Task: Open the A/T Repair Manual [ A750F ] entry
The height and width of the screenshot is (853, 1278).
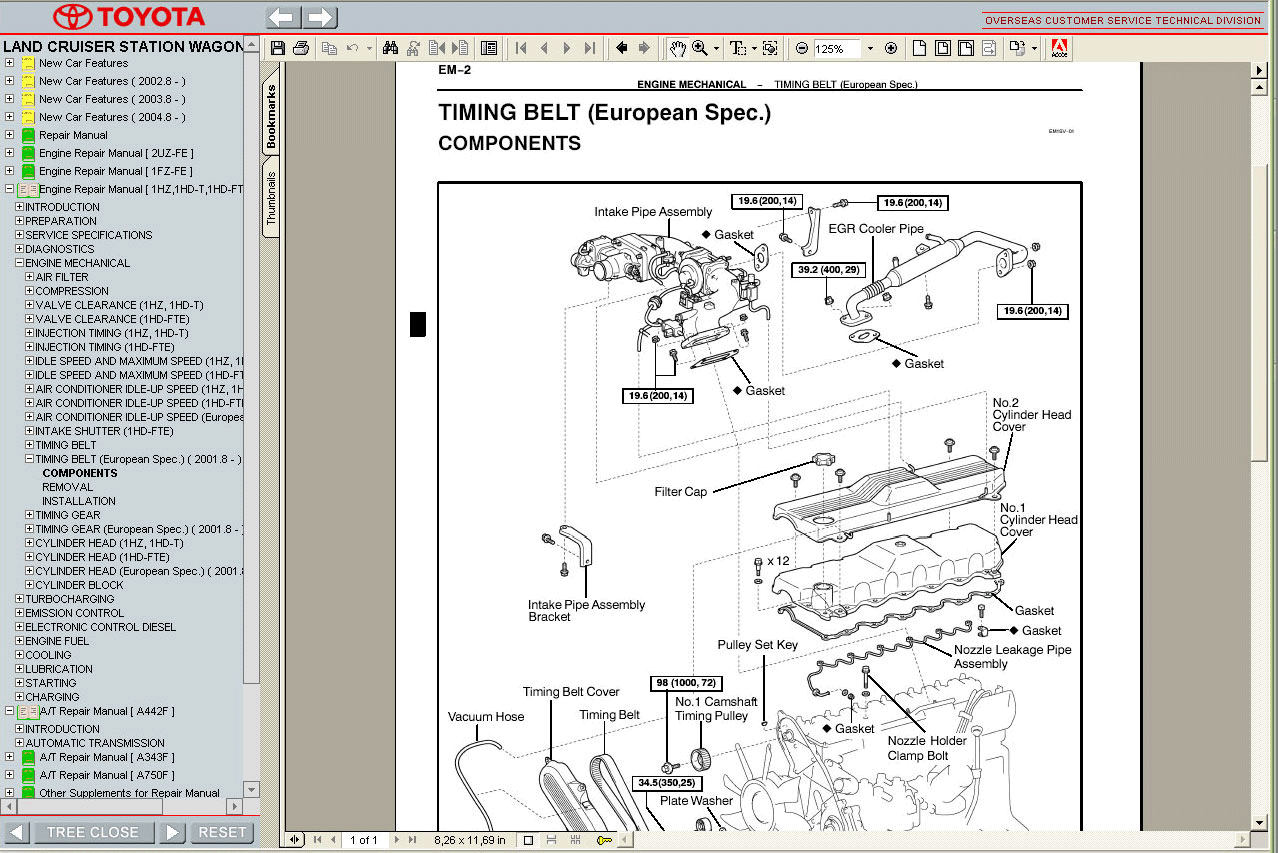Action: [x=107, y=775]
